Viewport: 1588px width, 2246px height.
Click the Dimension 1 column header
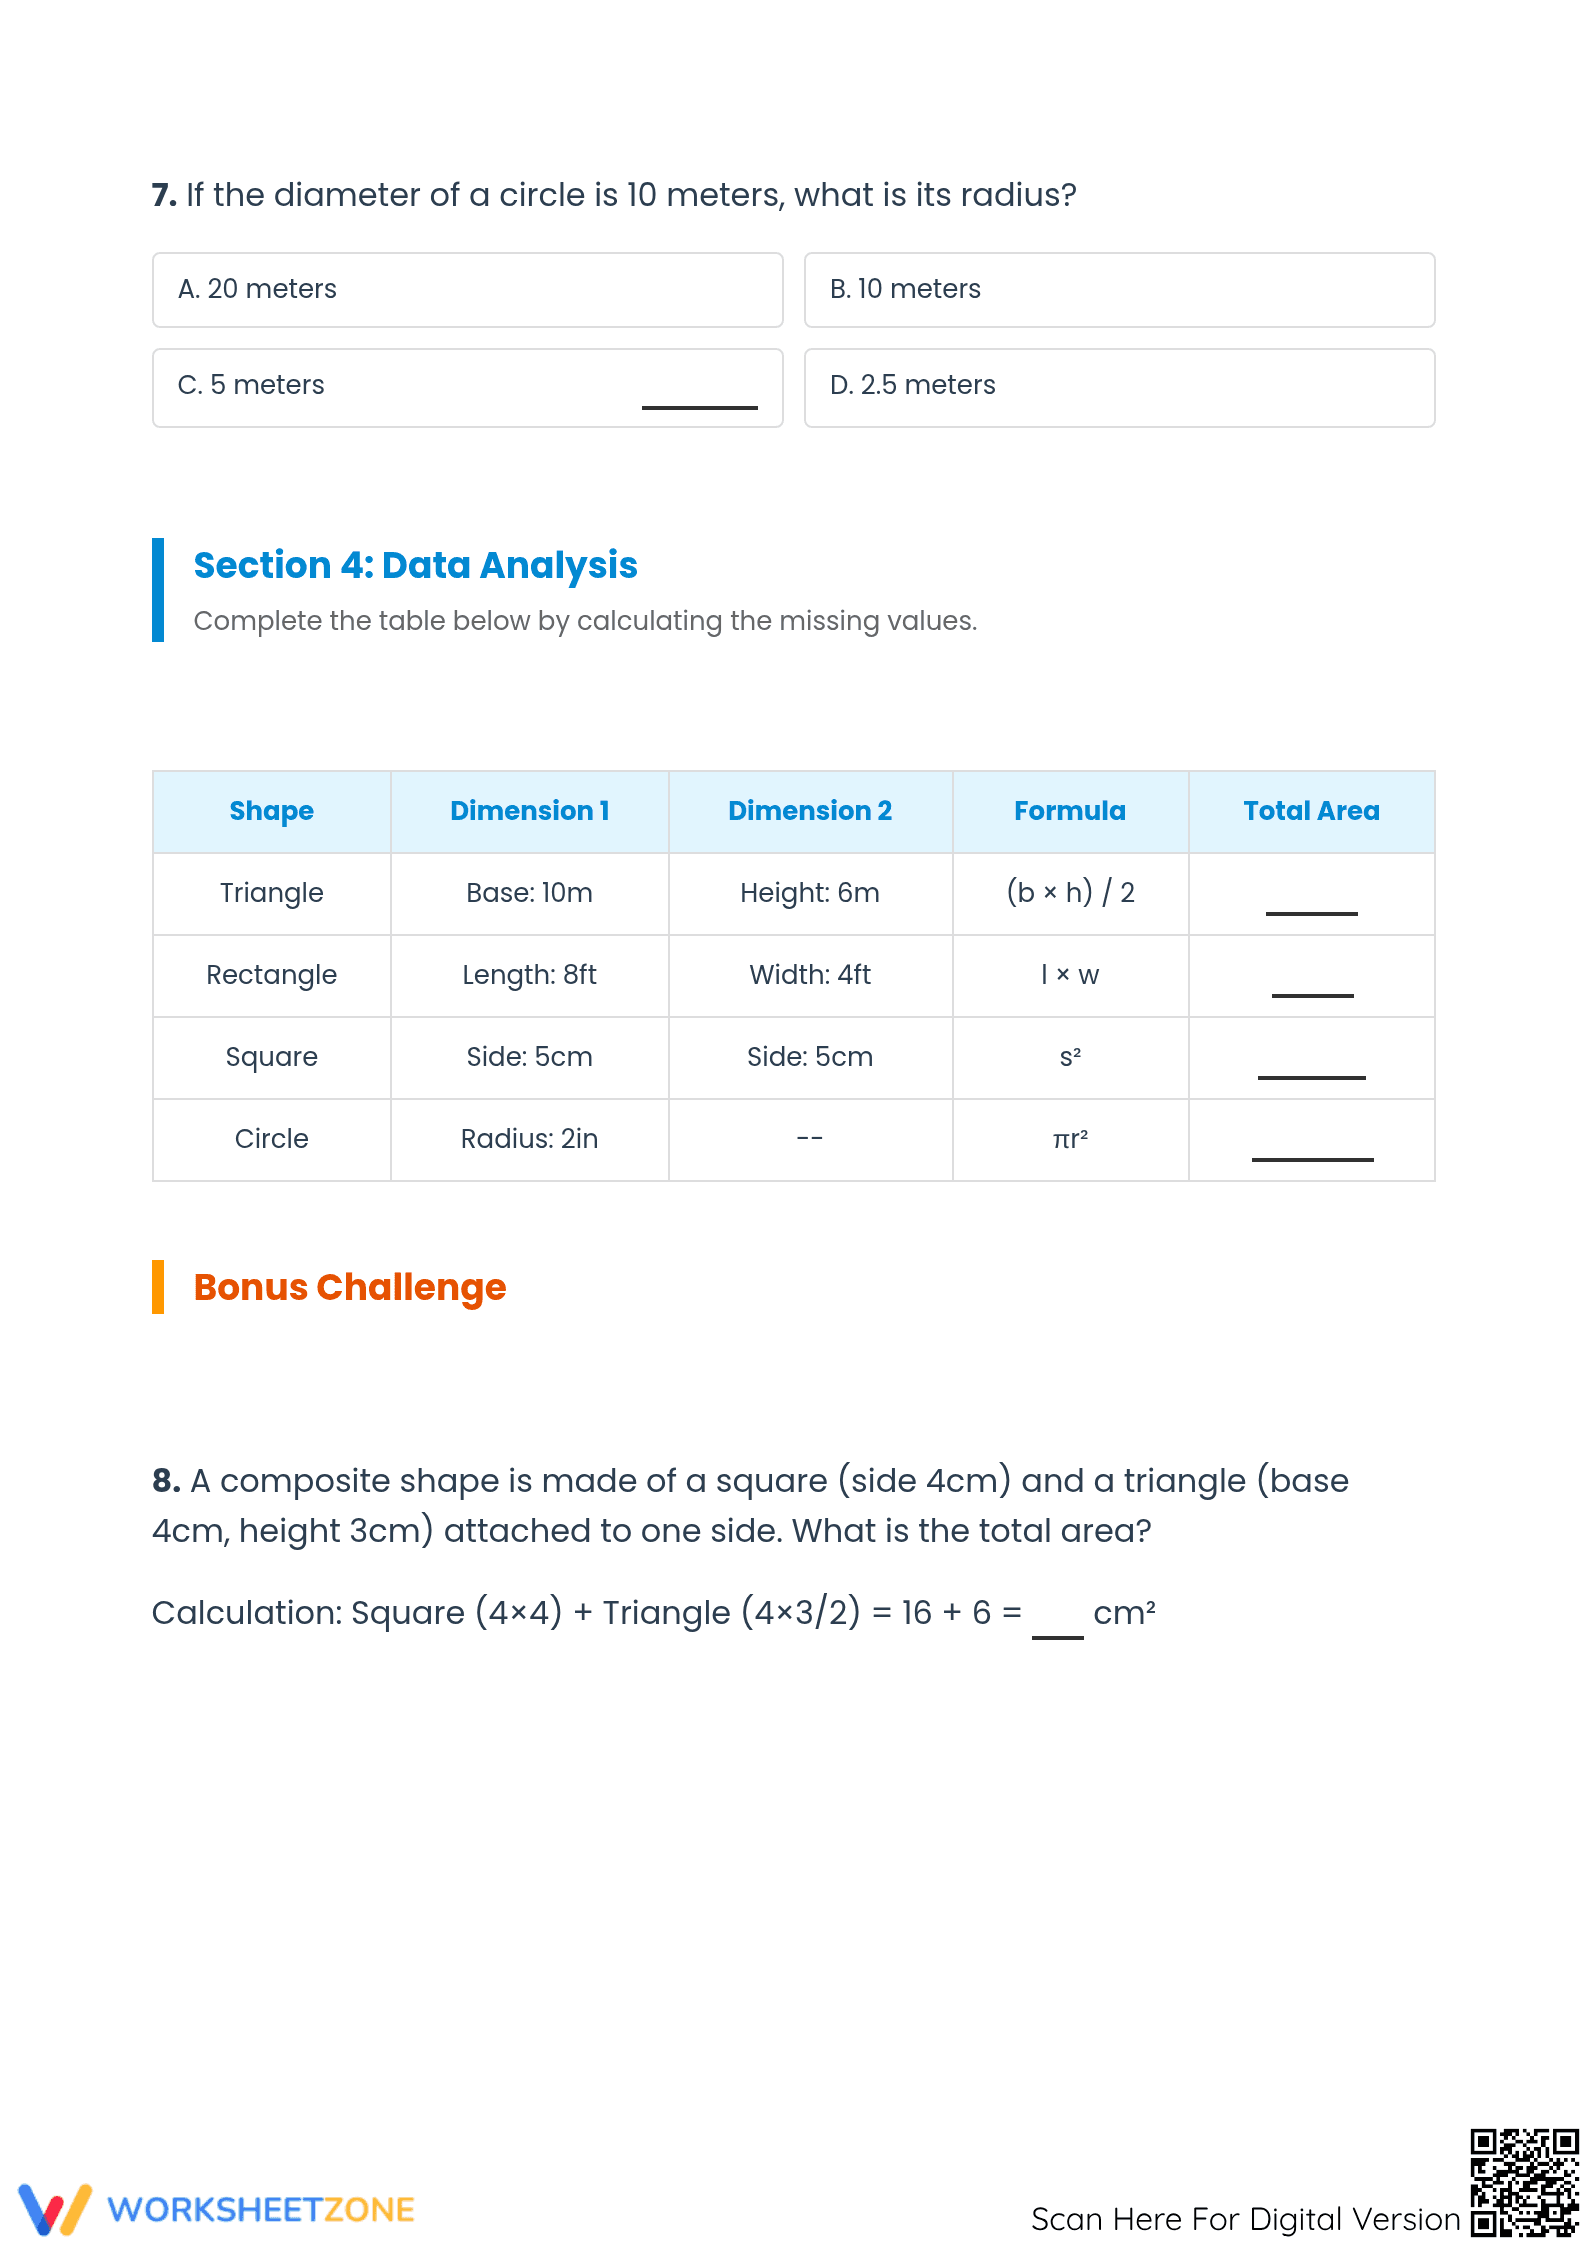pos(529,811)
